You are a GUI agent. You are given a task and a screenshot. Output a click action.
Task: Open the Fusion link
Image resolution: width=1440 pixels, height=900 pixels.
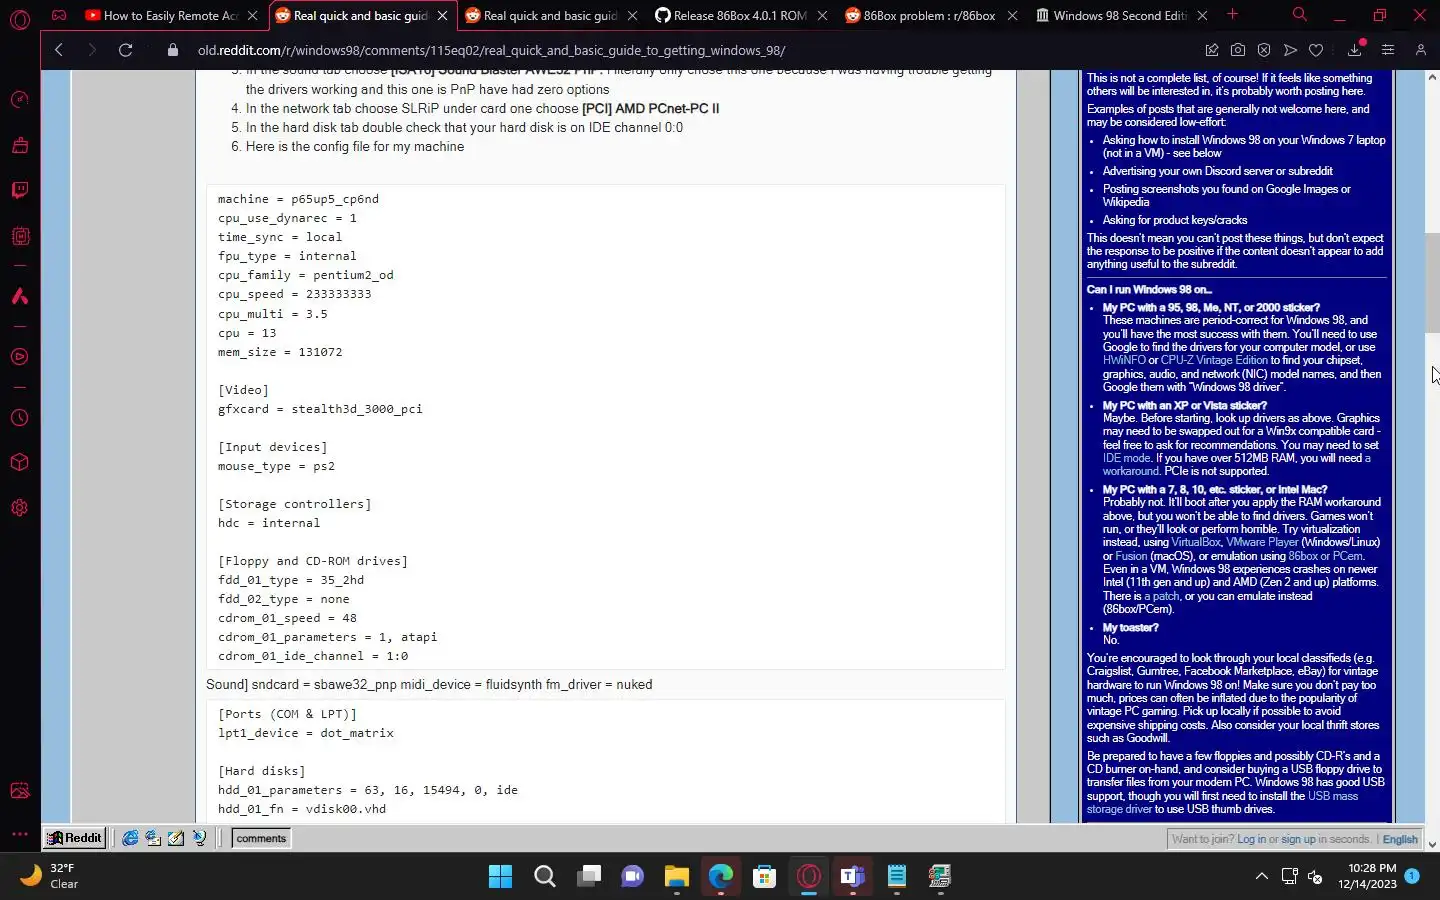1131,556
